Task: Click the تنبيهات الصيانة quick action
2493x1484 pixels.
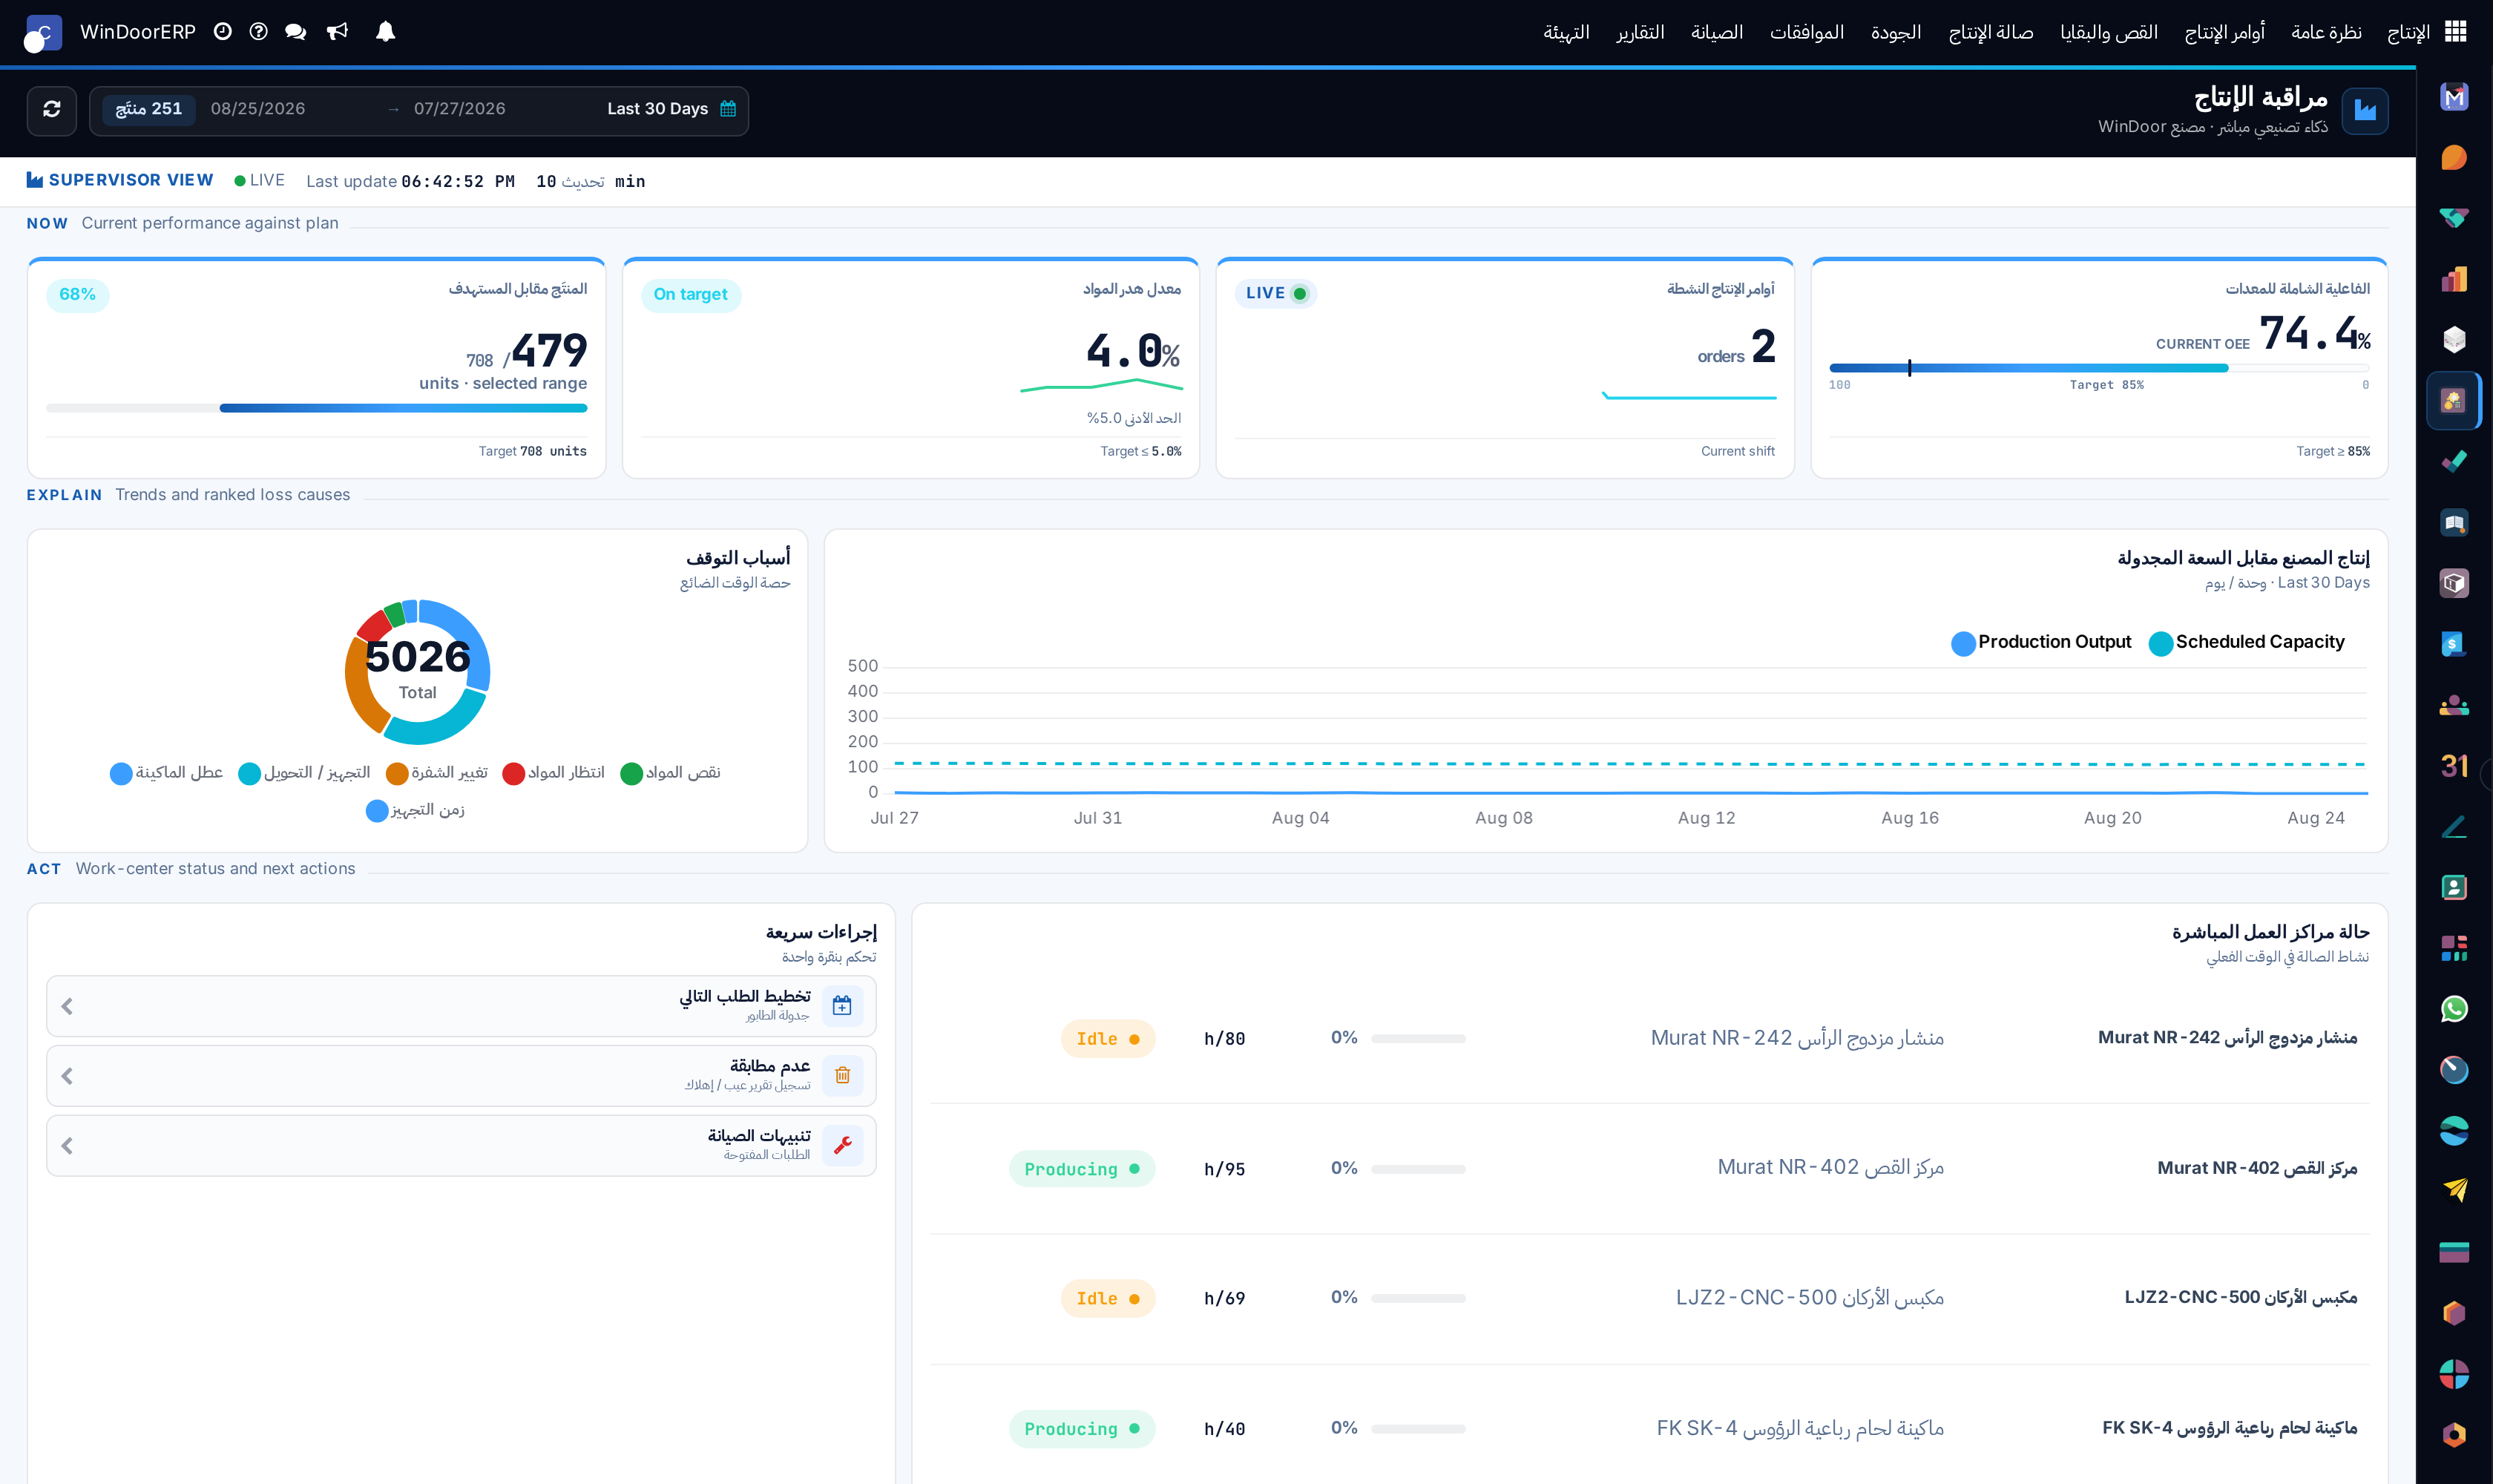Action: (461, 1146)
